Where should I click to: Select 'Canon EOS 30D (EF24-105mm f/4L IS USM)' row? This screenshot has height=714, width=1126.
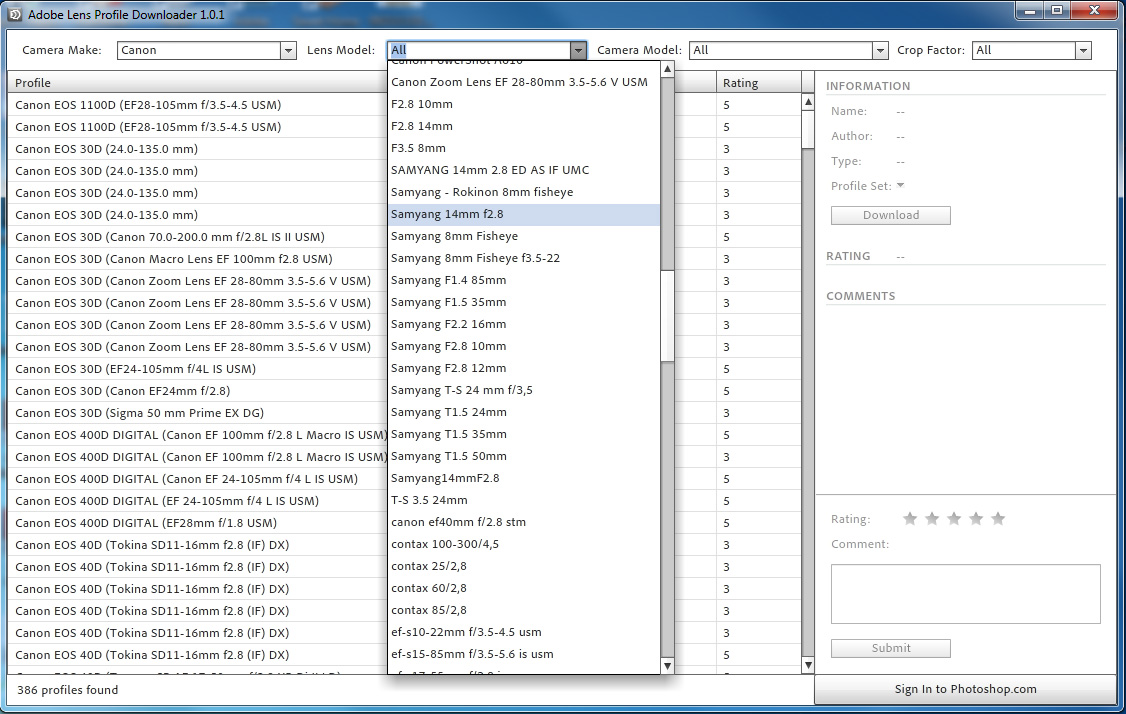(x=197, y=368)
